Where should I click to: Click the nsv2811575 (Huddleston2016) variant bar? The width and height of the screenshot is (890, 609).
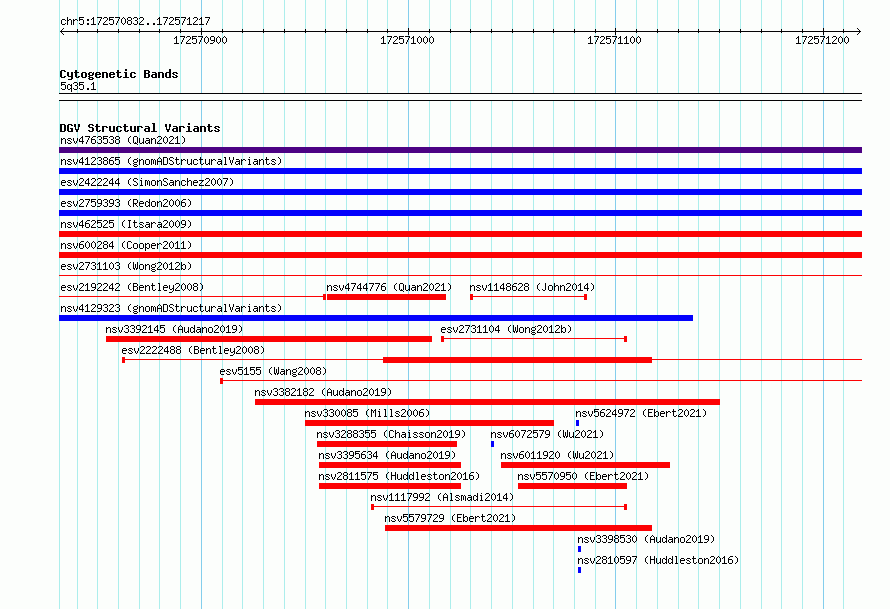click(x=390, y=486)
